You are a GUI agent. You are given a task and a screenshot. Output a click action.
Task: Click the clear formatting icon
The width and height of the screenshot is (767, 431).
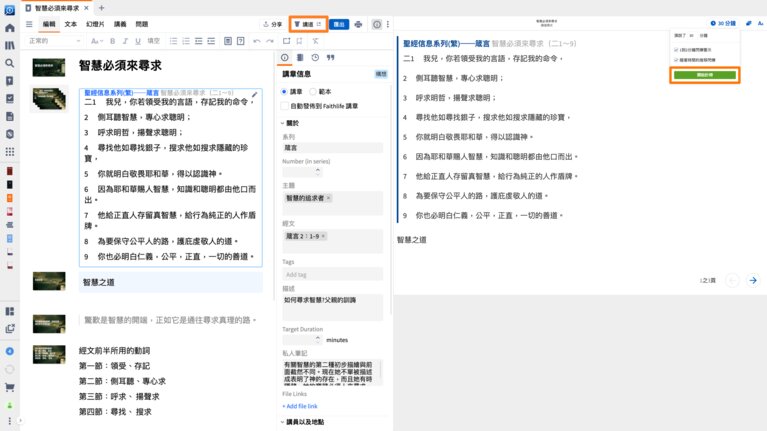tap(316, 41)
